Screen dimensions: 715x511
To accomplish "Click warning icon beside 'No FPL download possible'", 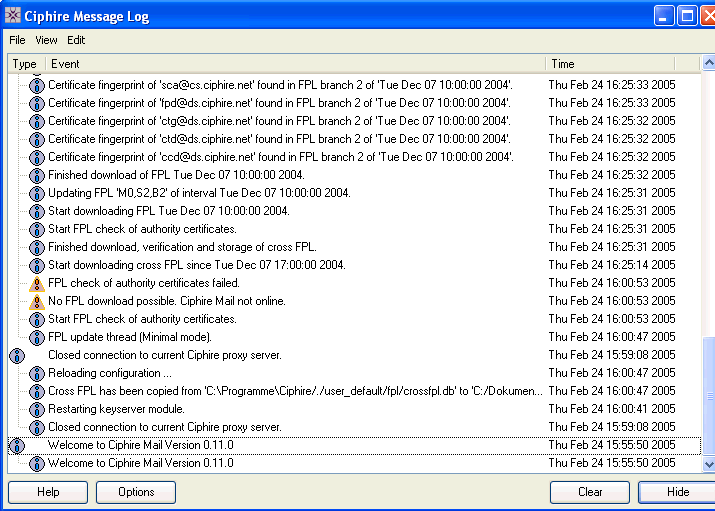I will (36, 301).
